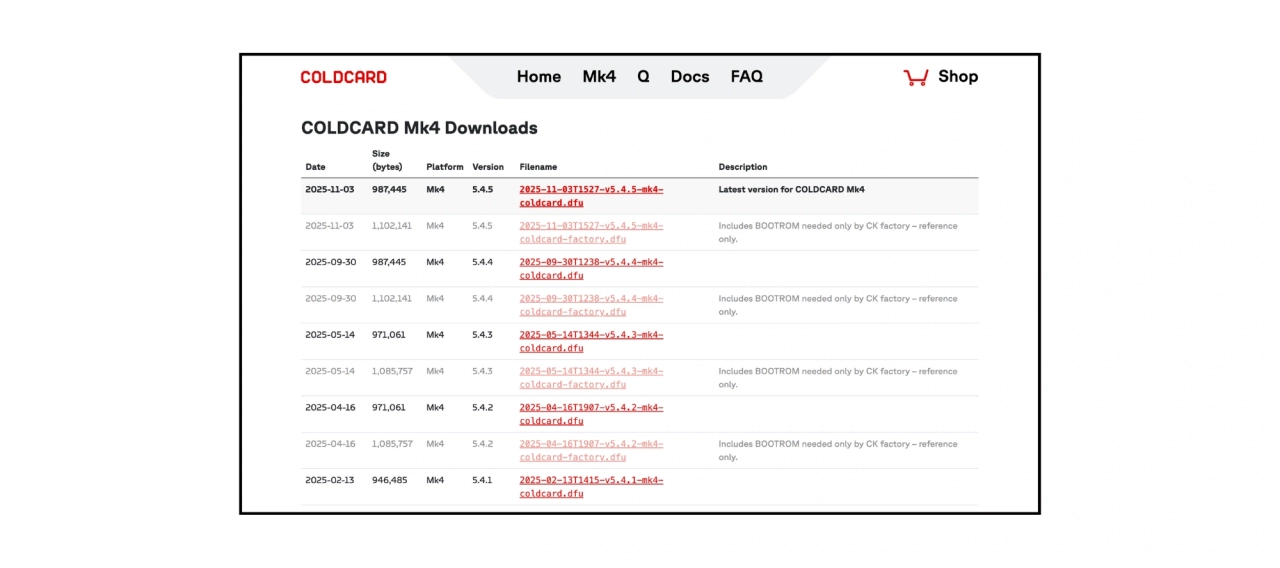Open the Docs page
Screen dimensions: 1280x568
tap(690, 76)
